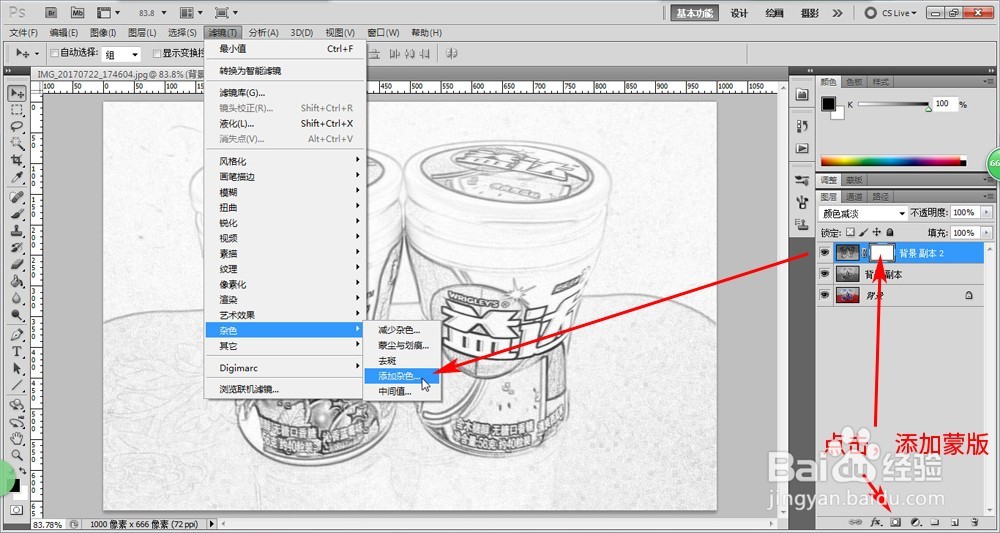This screenshot has width=1000, height=533.
Task: Create a new layer group
Action: tap(934, 522)
